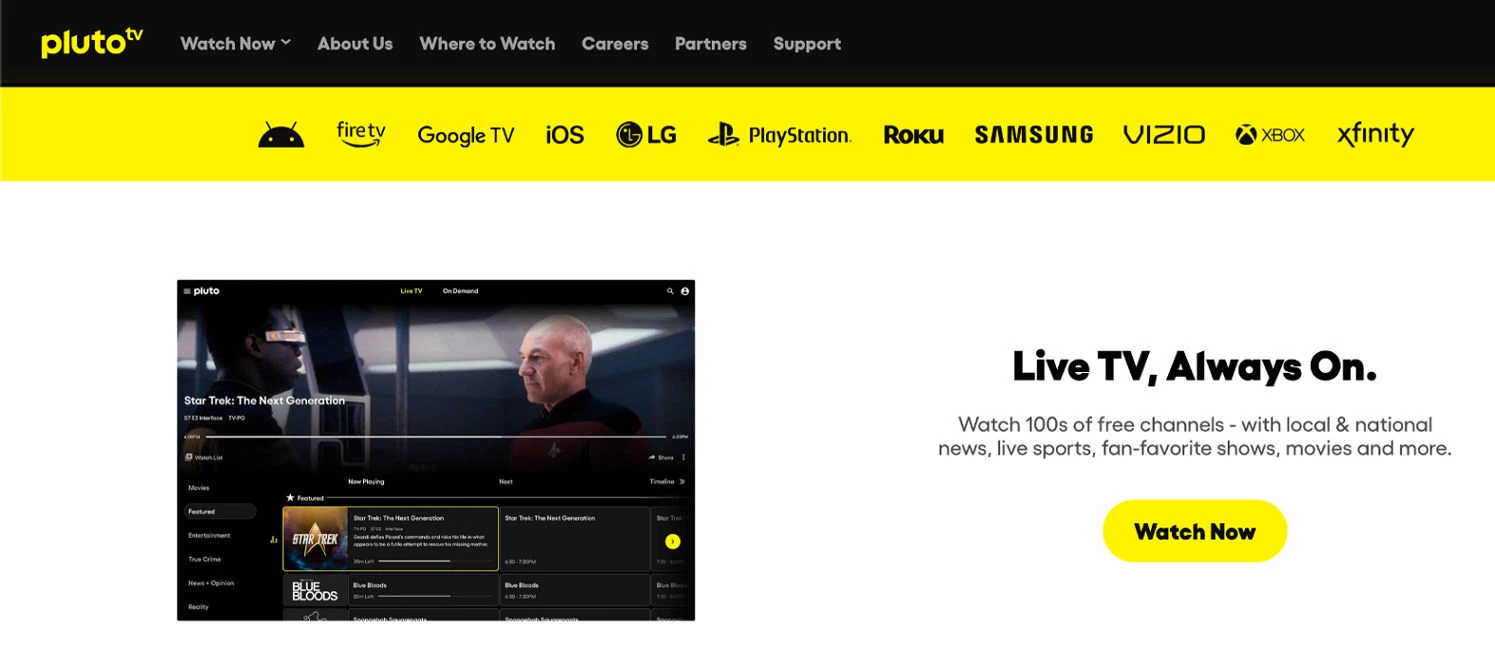
Task: Click the yellow Watch Now button
Action: [1195, 531]
